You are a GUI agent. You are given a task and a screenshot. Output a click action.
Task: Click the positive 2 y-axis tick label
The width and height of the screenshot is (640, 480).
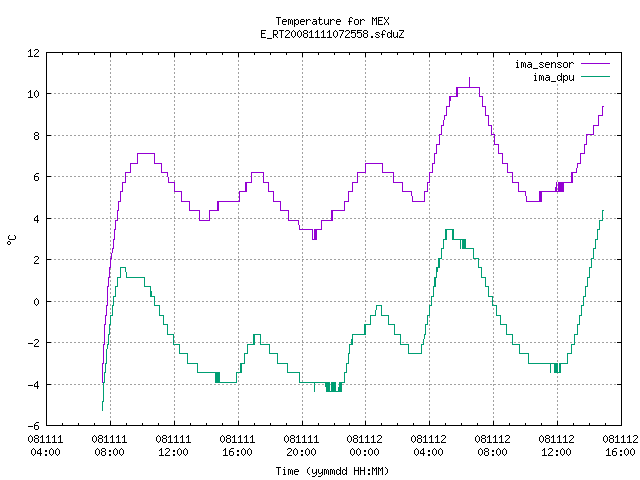coord(36,260)
